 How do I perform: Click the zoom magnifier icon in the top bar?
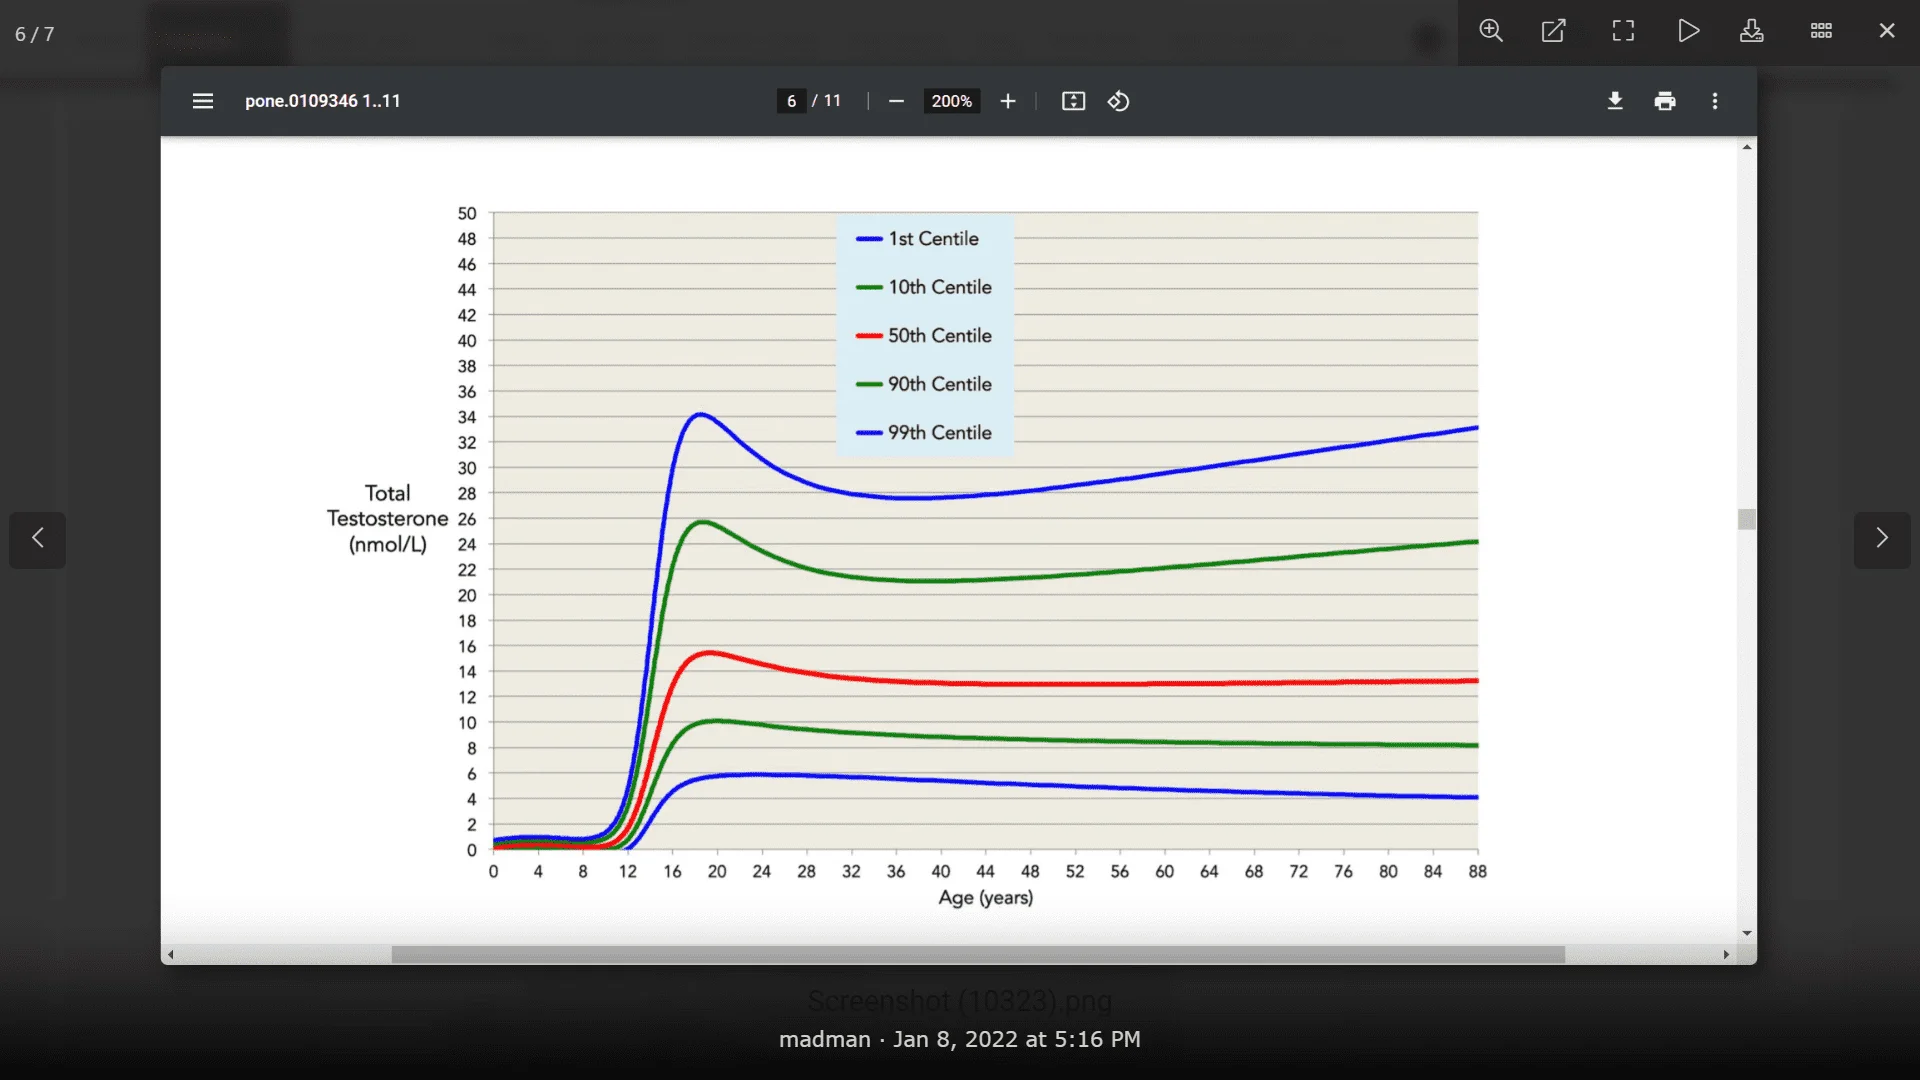point(1491,31)
